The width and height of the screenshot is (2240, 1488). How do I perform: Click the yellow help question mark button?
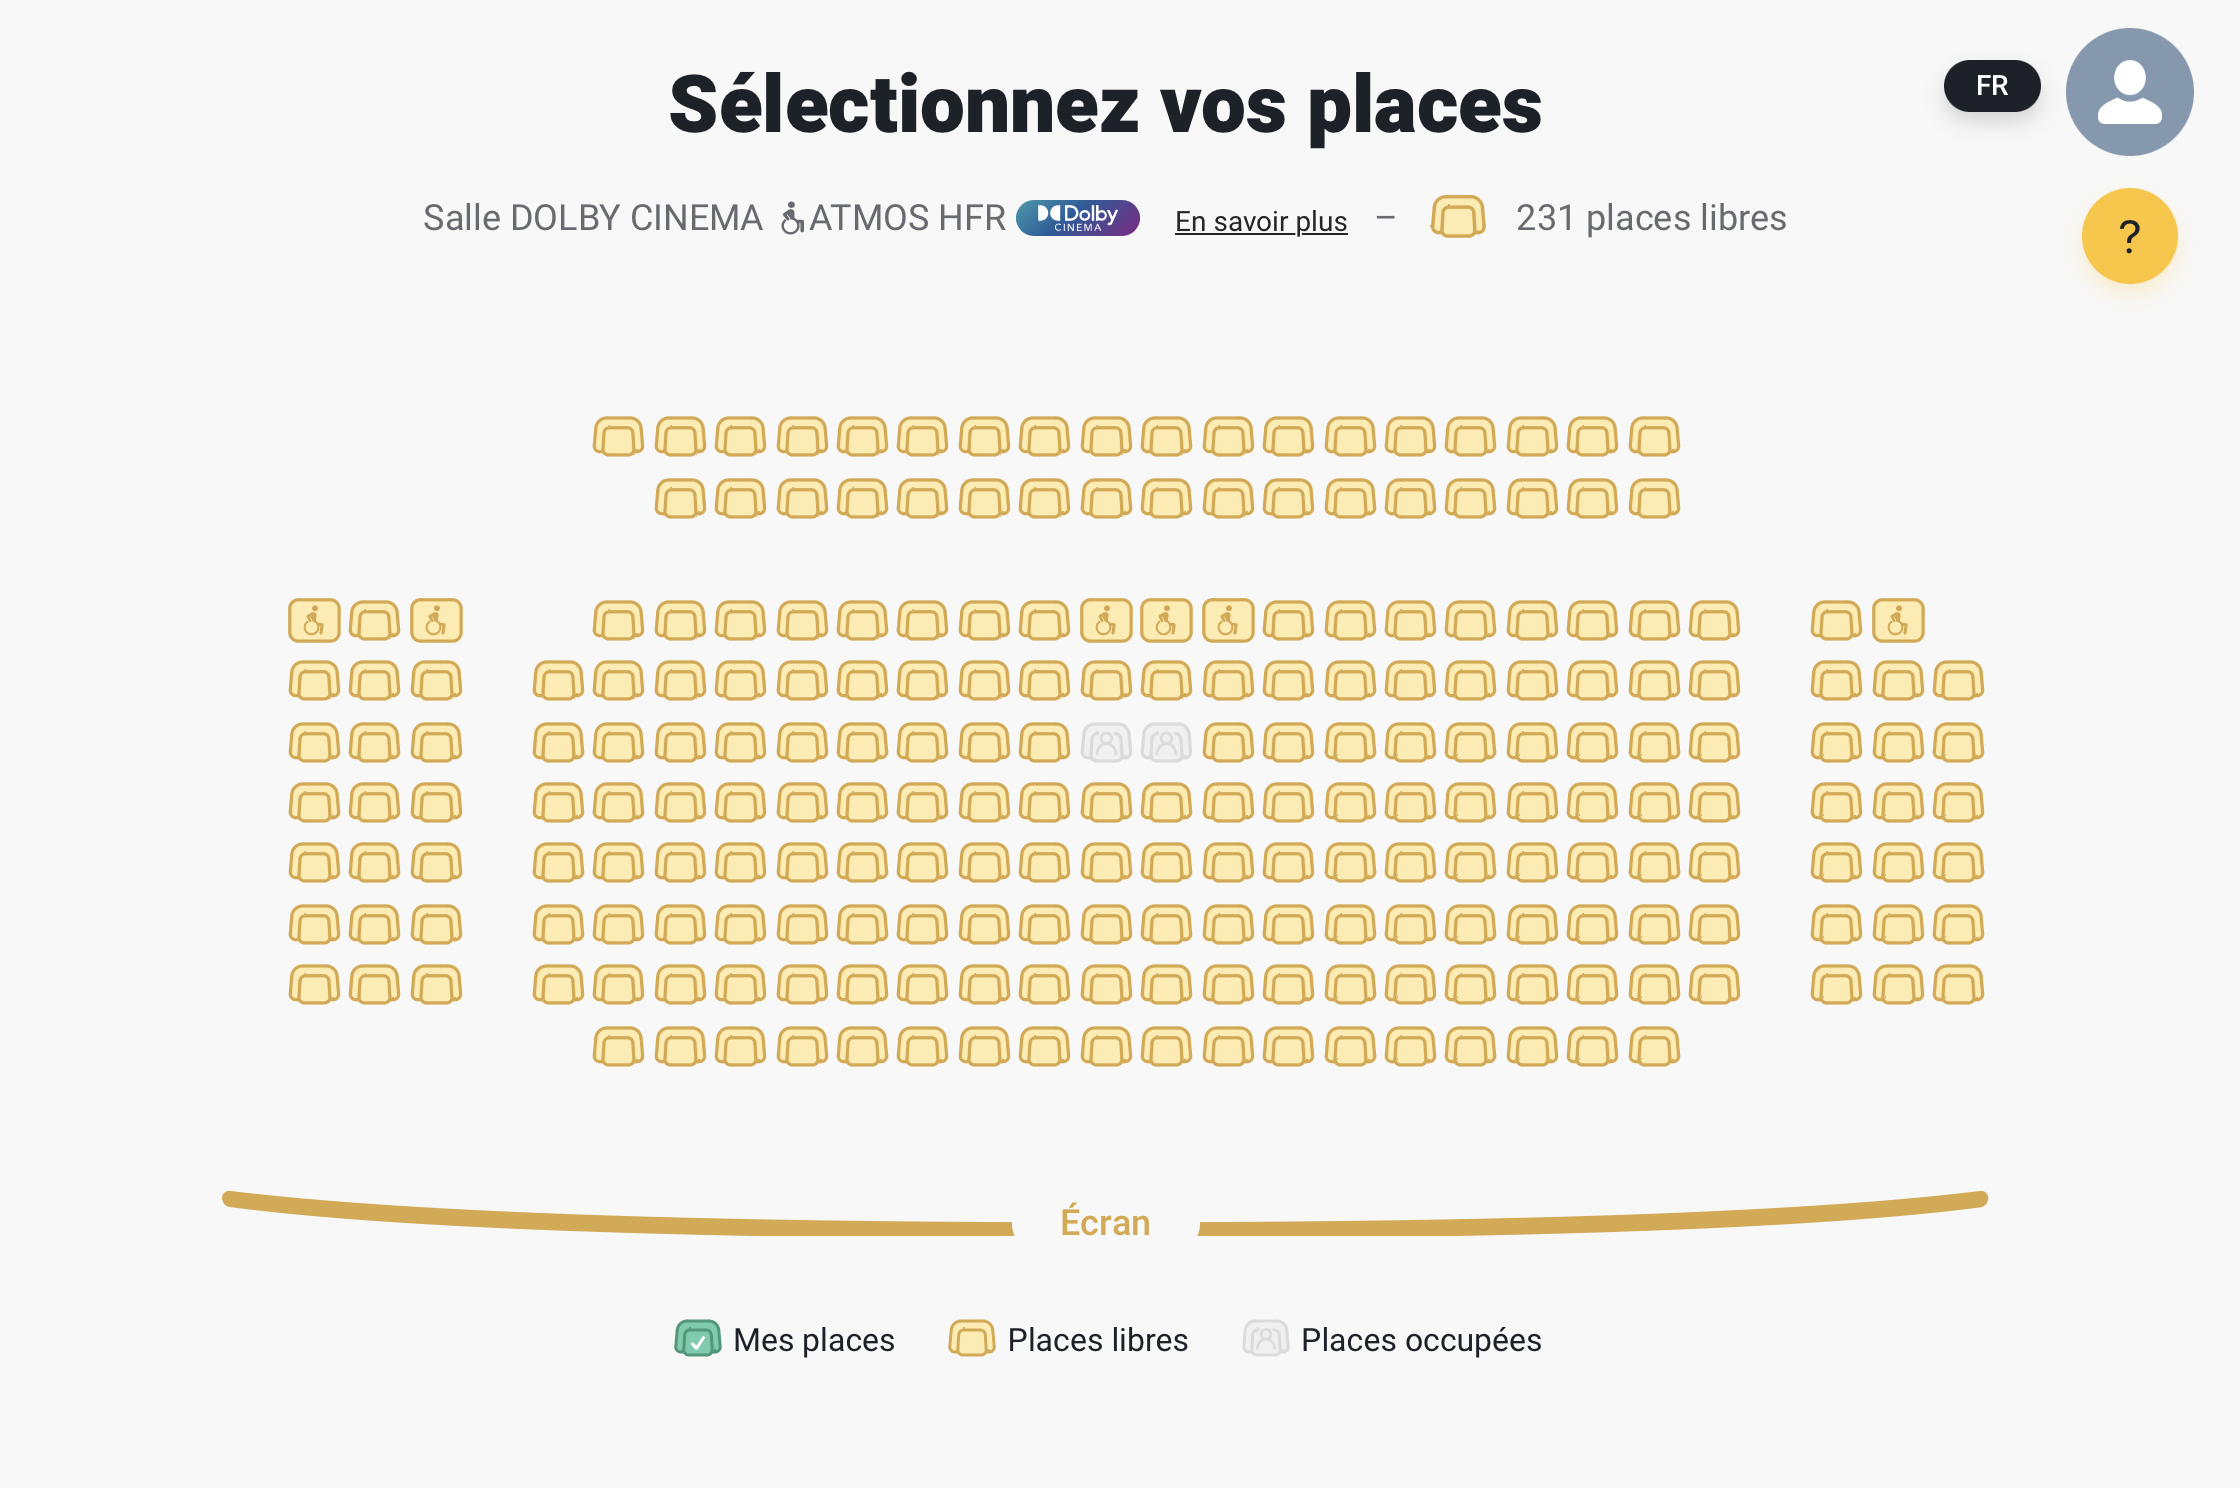coord(2129,236)
